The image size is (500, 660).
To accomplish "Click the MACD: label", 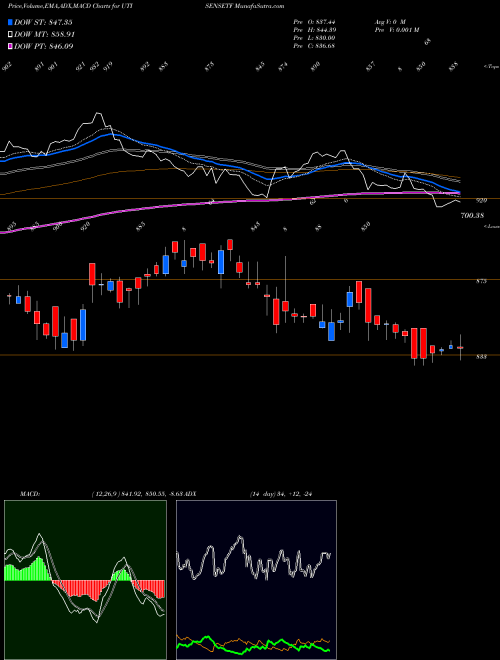I will pos(30,493).
